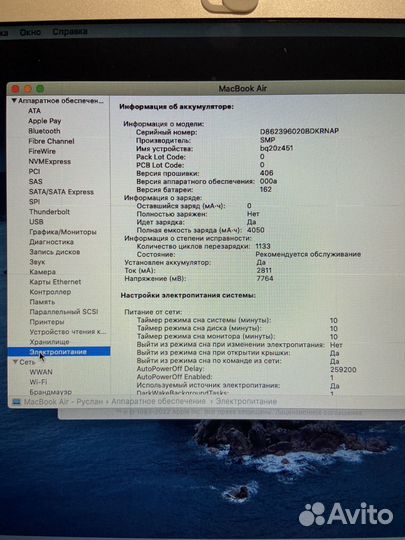Close the MacBook Air window
The width and height of the screenshot is (405, 540).
[15, 89]
